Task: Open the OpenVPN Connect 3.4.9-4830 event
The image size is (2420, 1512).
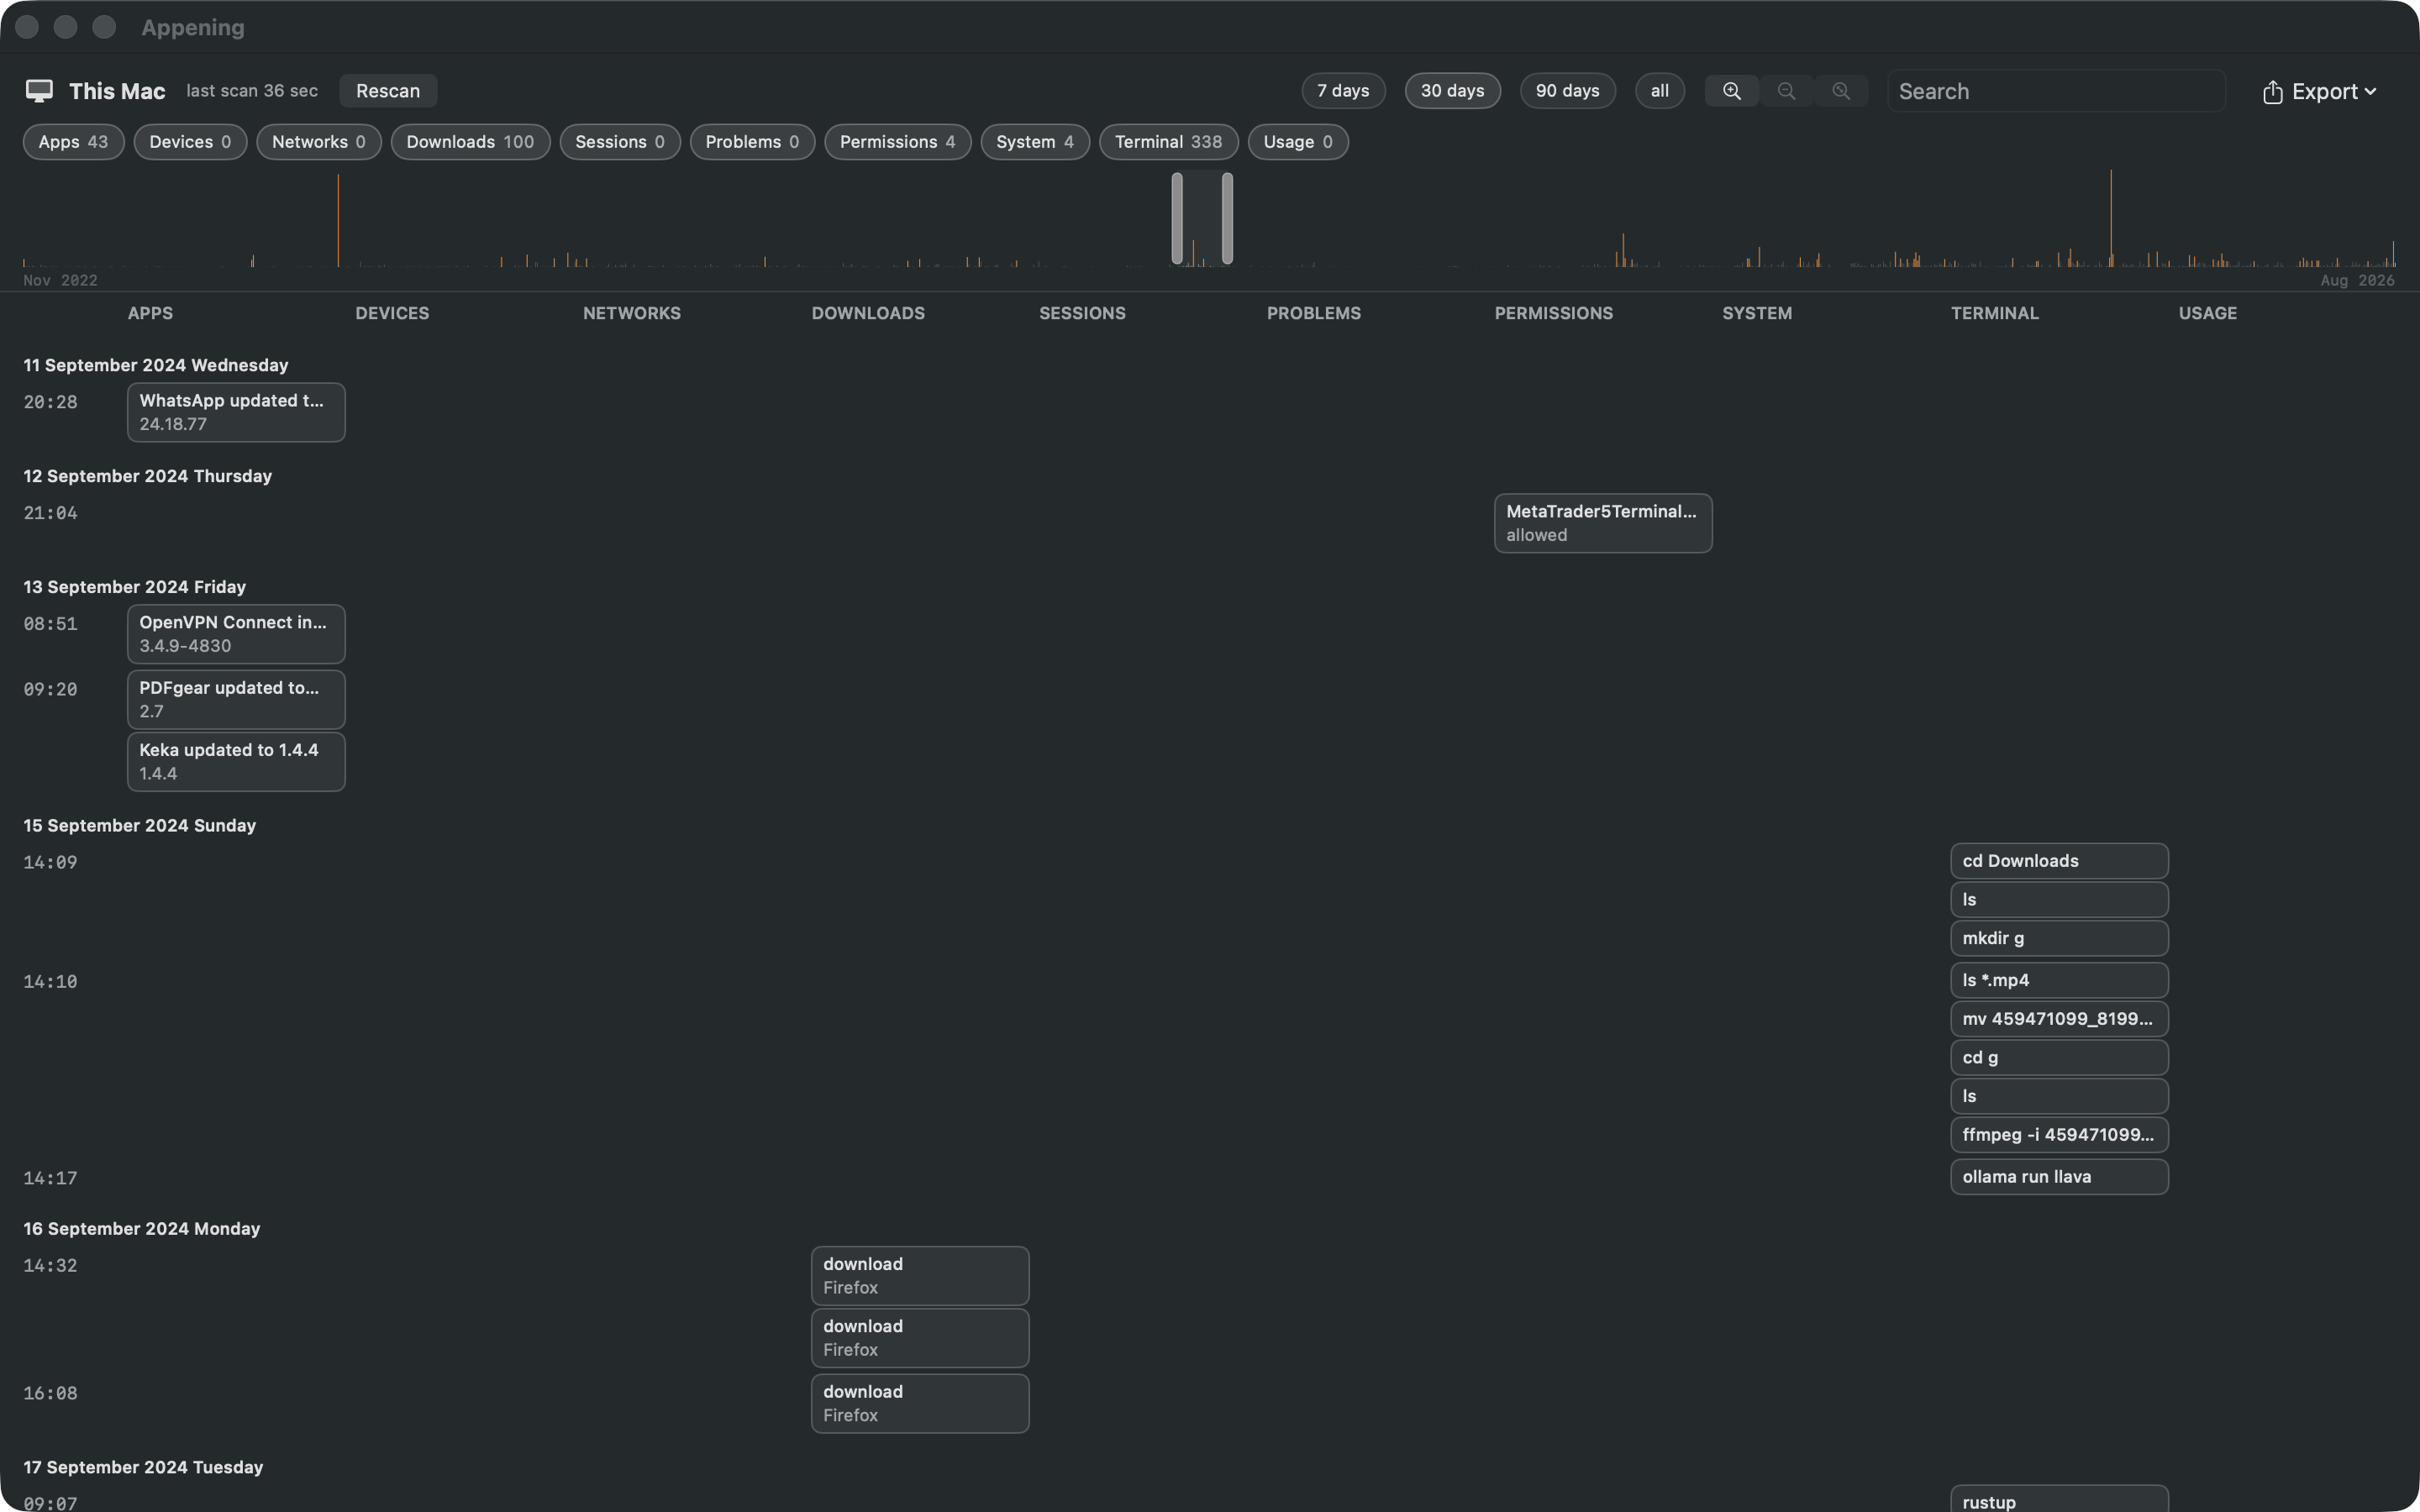Action: (236, 634)
